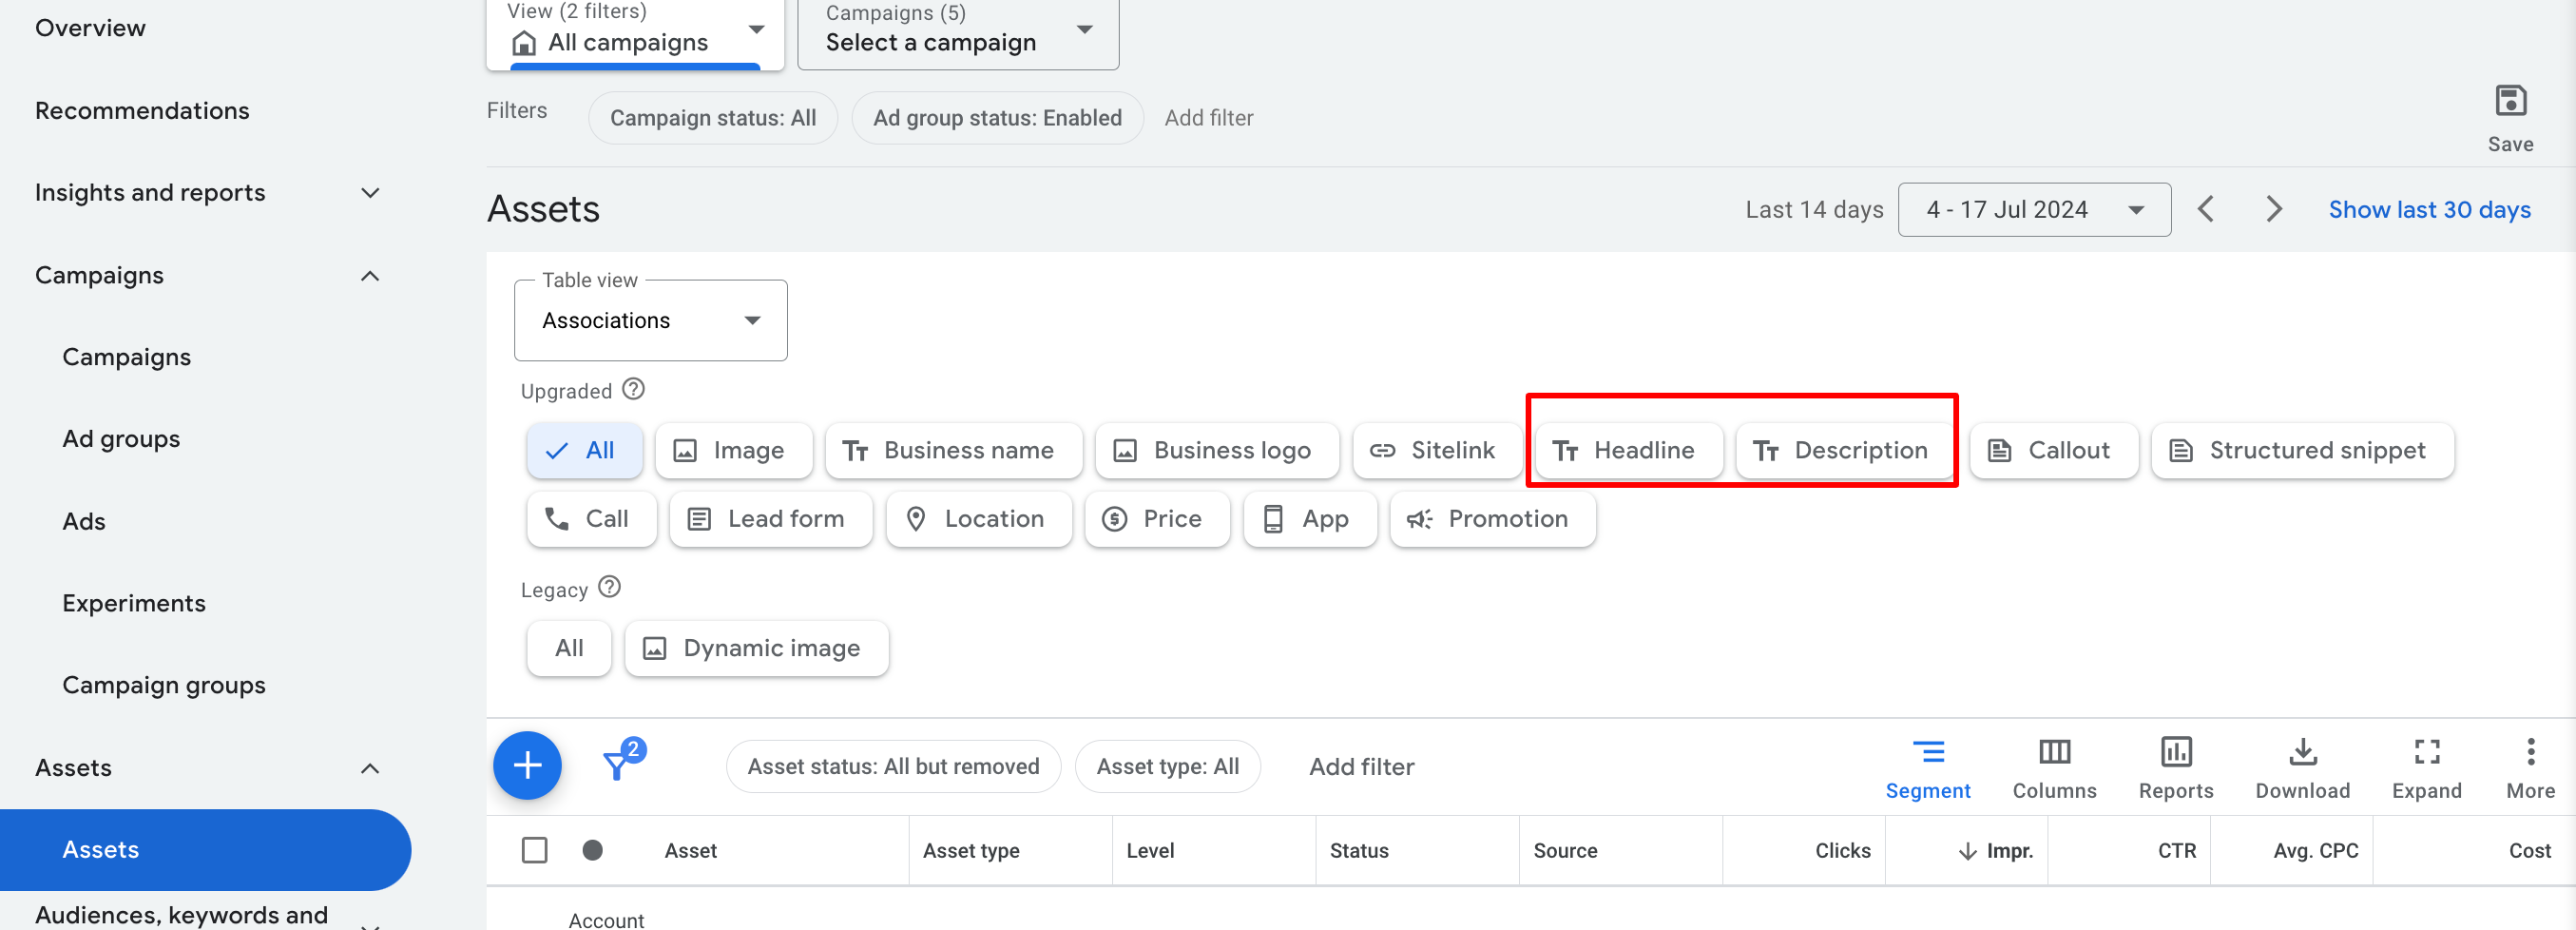This screenshot has width=2576, height=930.
Task: Tick the select-all checkbox in table header
Action: (535, 850)
